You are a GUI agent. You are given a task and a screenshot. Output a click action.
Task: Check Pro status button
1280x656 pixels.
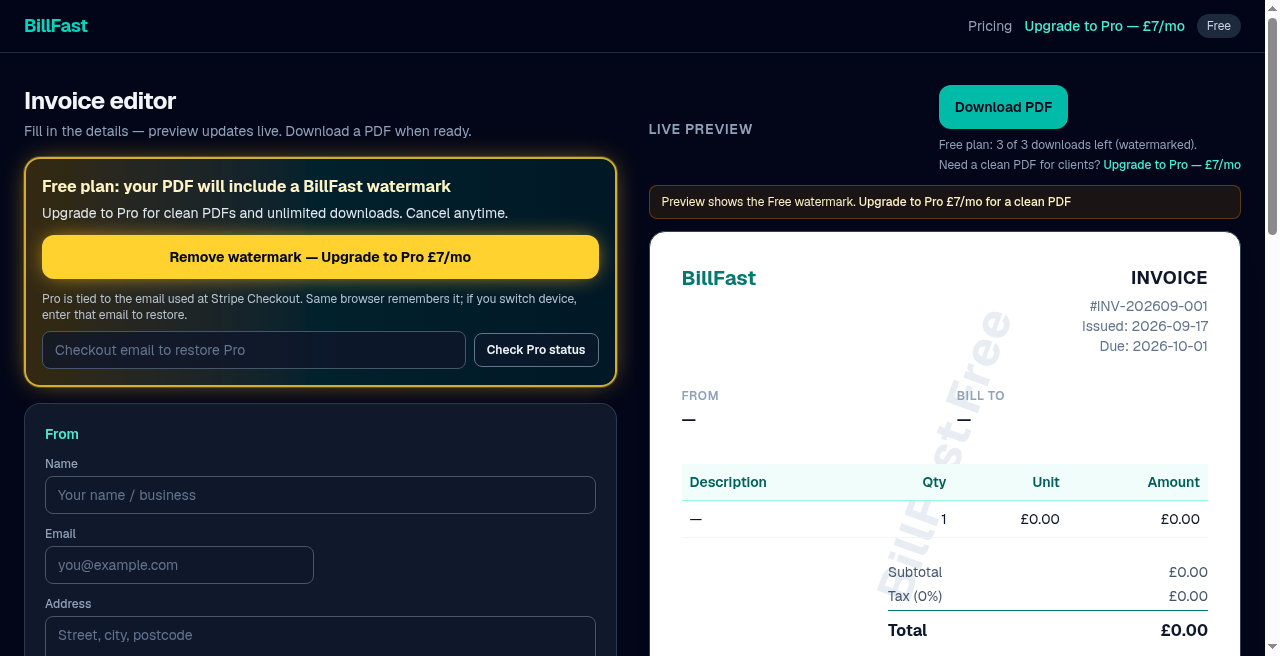pos(536,350)
